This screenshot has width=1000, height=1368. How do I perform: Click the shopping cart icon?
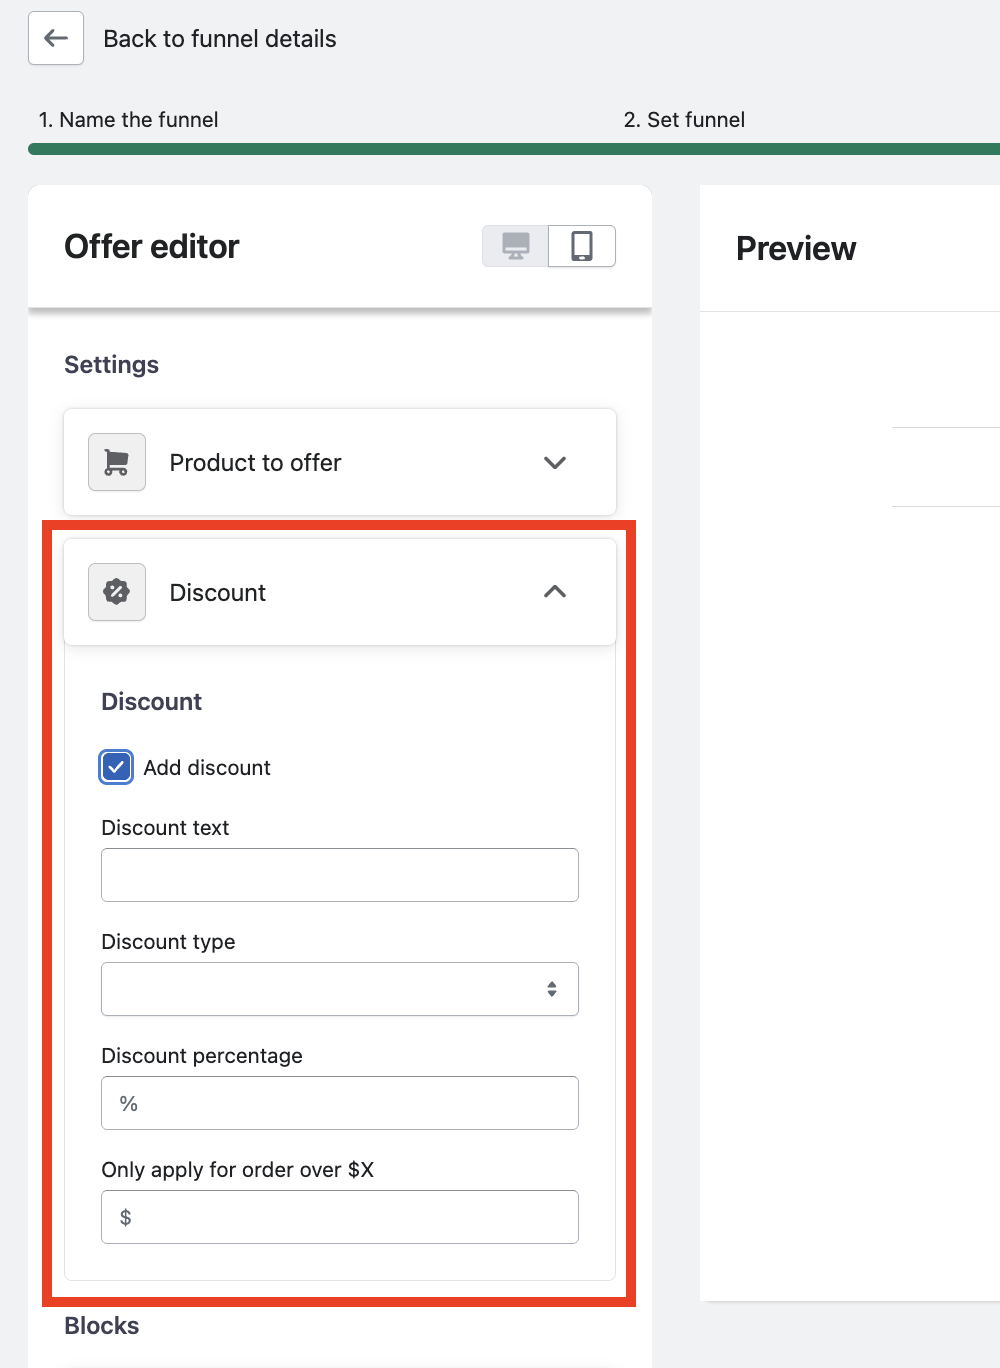pyautogui.click(x=117, y=462)
